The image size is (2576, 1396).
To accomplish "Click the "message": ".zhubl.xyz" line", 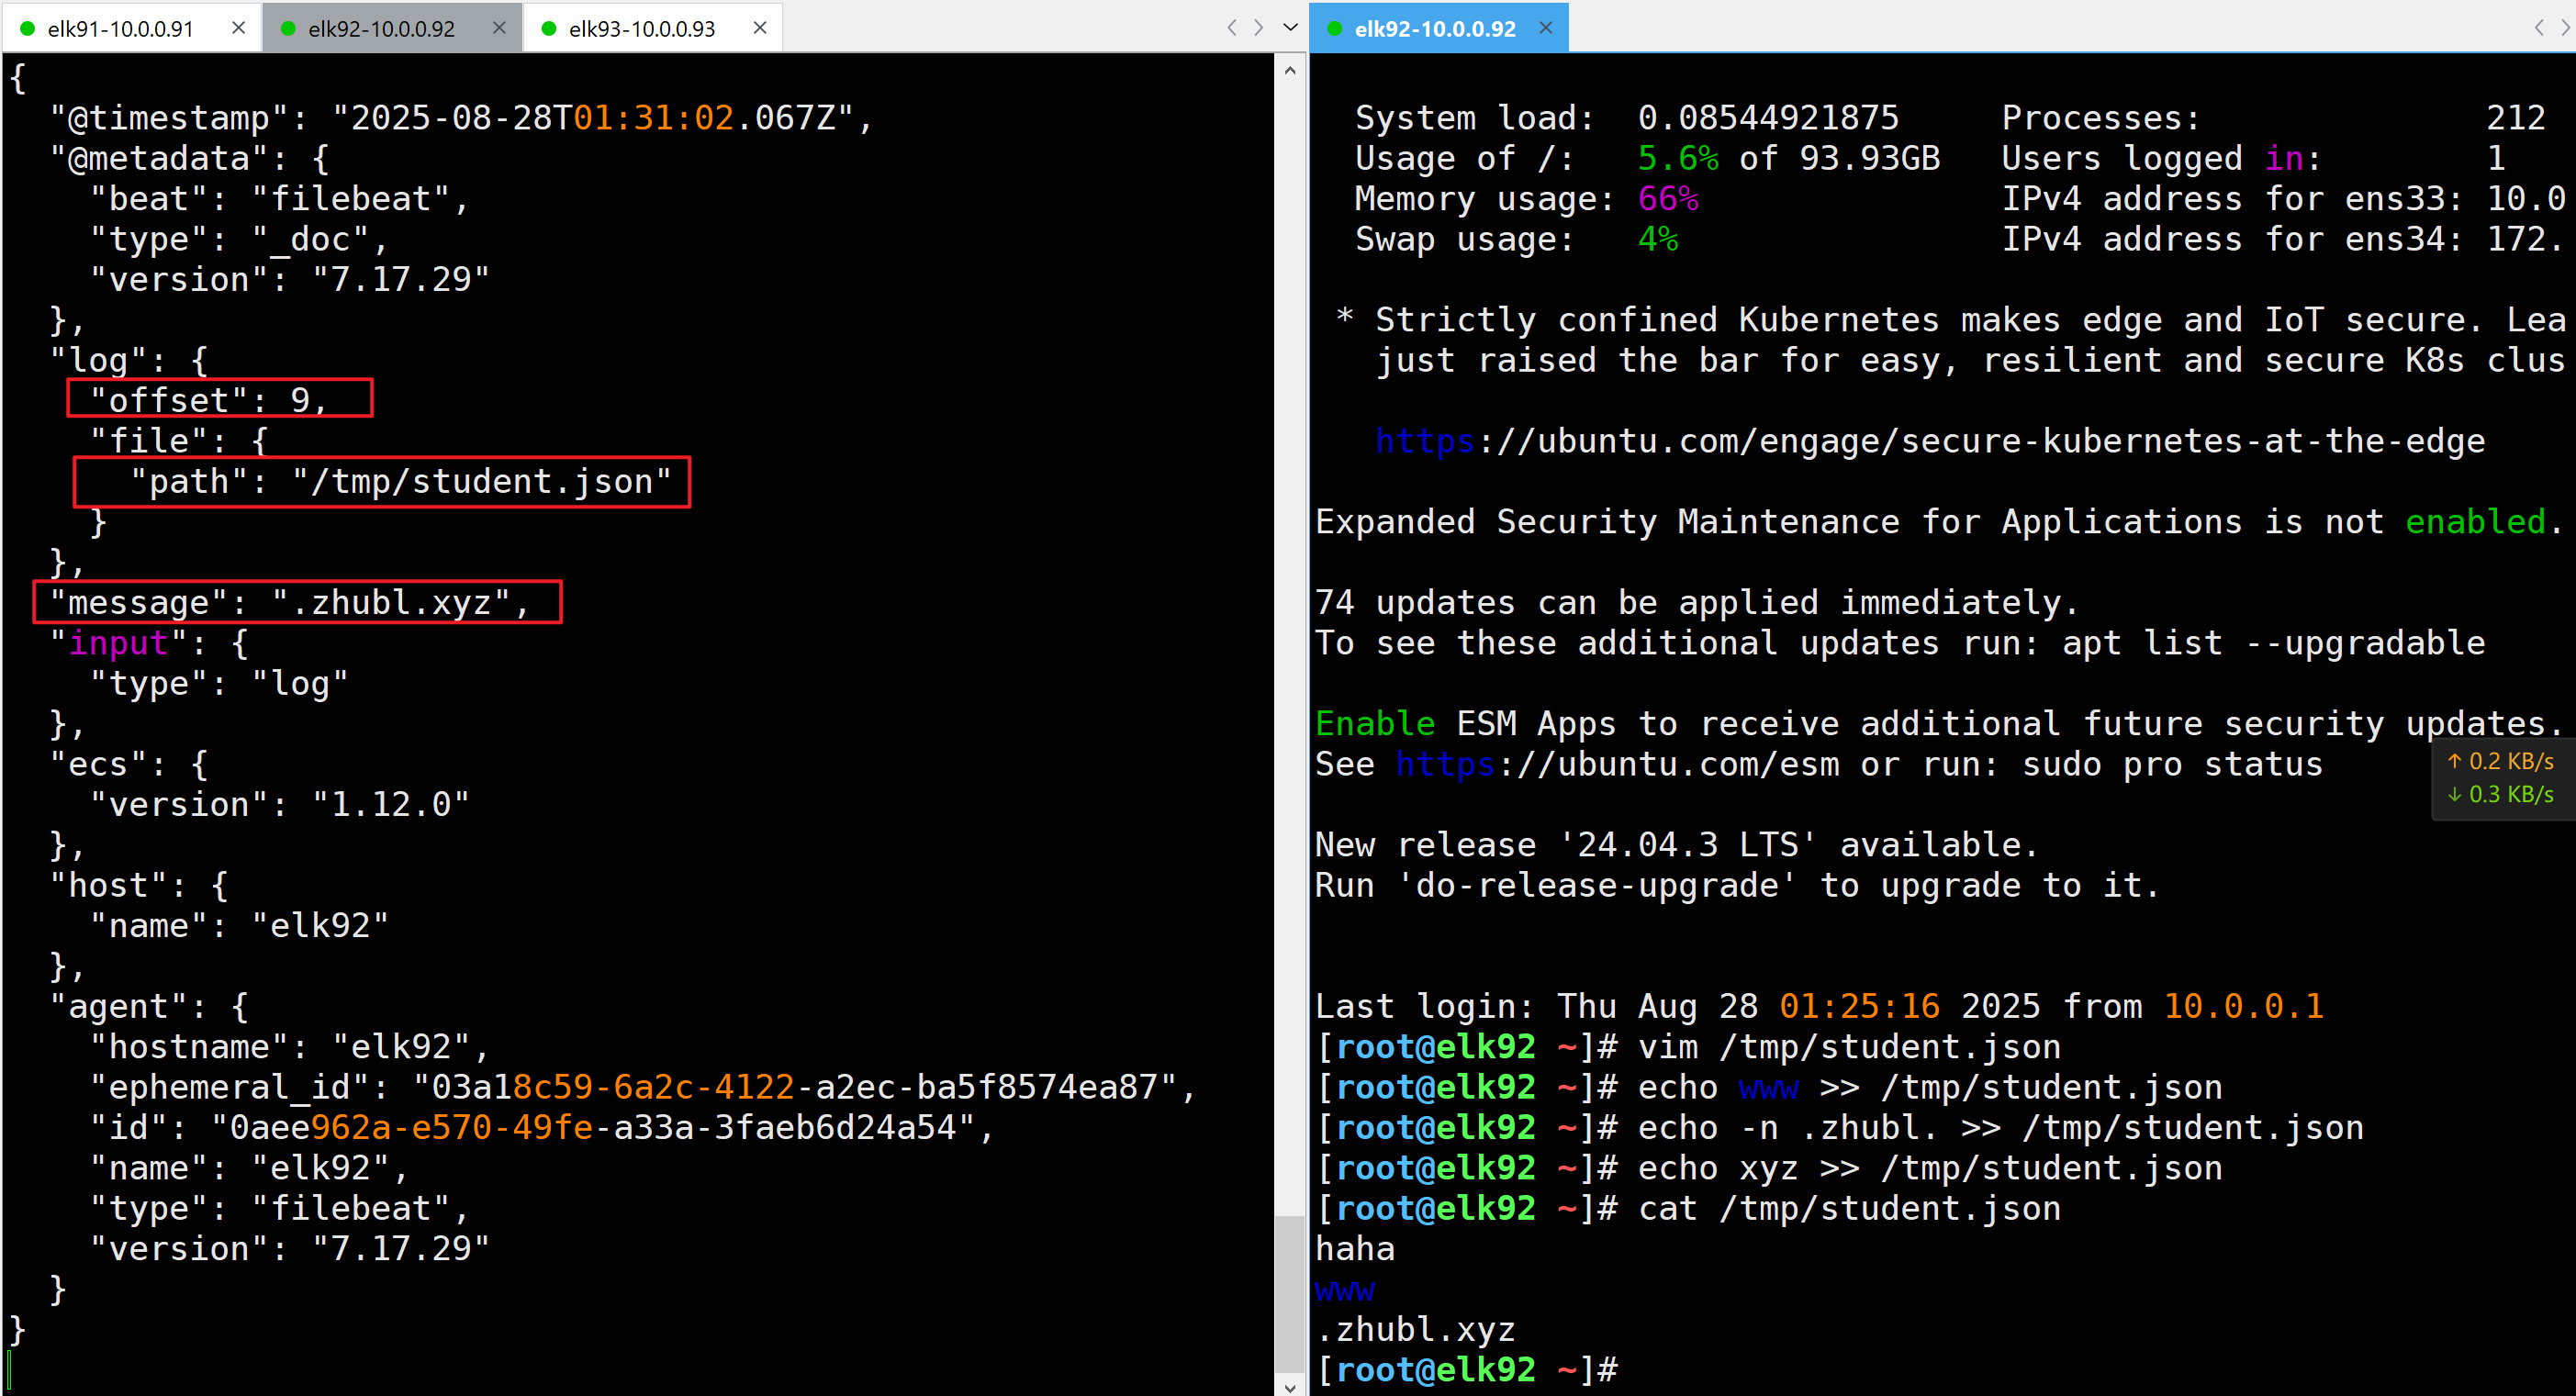I will coord(289,603).
